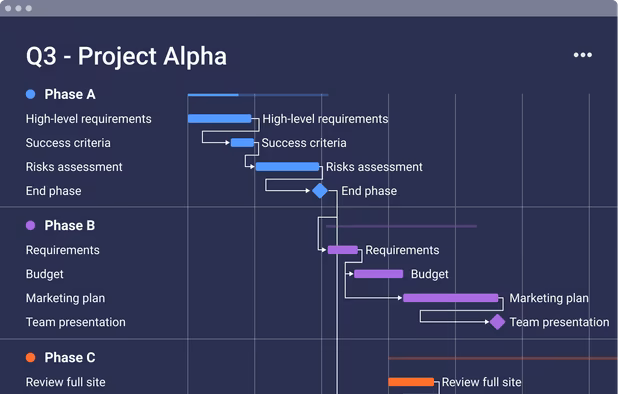Click the Review full site orange Gantt bar

point(411,382)
